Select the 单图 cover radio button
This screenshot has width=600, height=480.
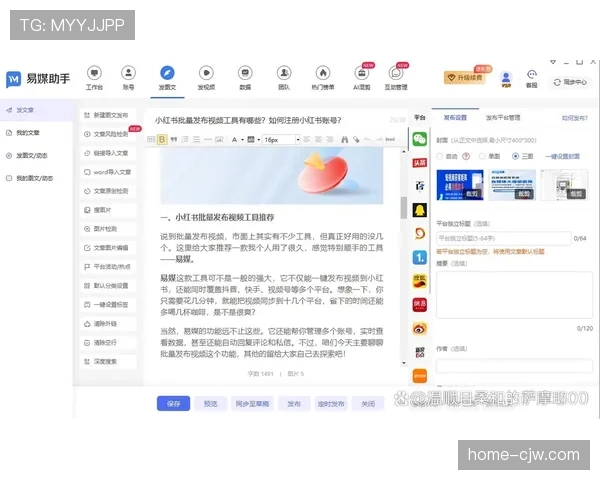[482, 156]
